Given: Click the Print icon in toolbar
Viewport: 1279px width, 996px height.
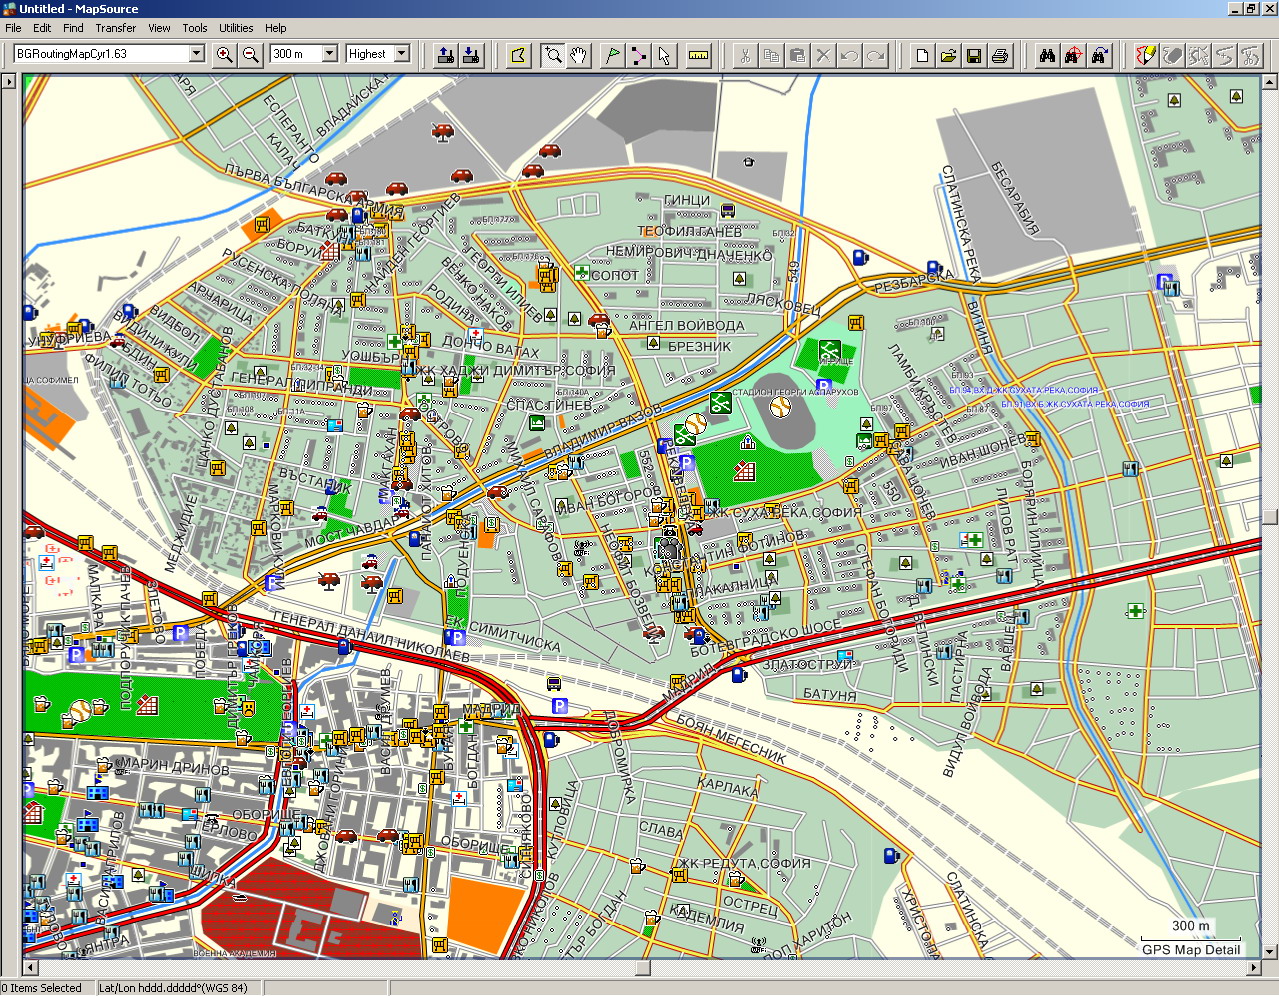Looking at the screenshot, I should [1000, 55].
